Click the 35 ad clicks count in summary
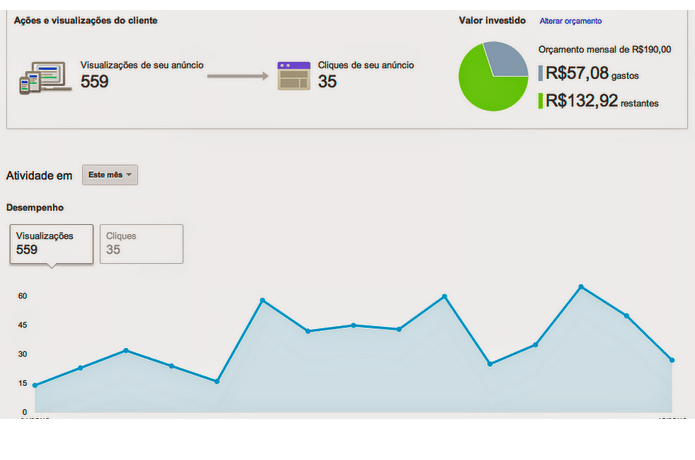Screen dimensions: 695x460 [x=327, y=82]
